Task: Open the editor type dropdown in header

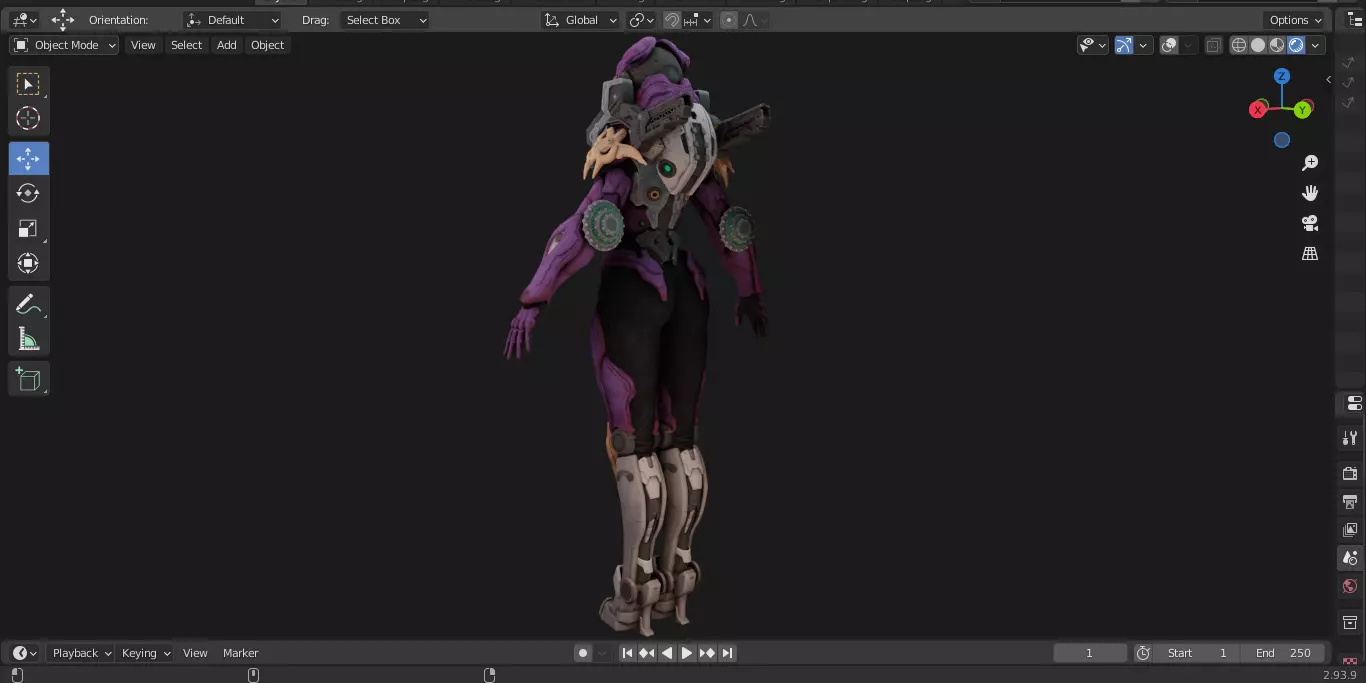Action: tap(24, 20)
